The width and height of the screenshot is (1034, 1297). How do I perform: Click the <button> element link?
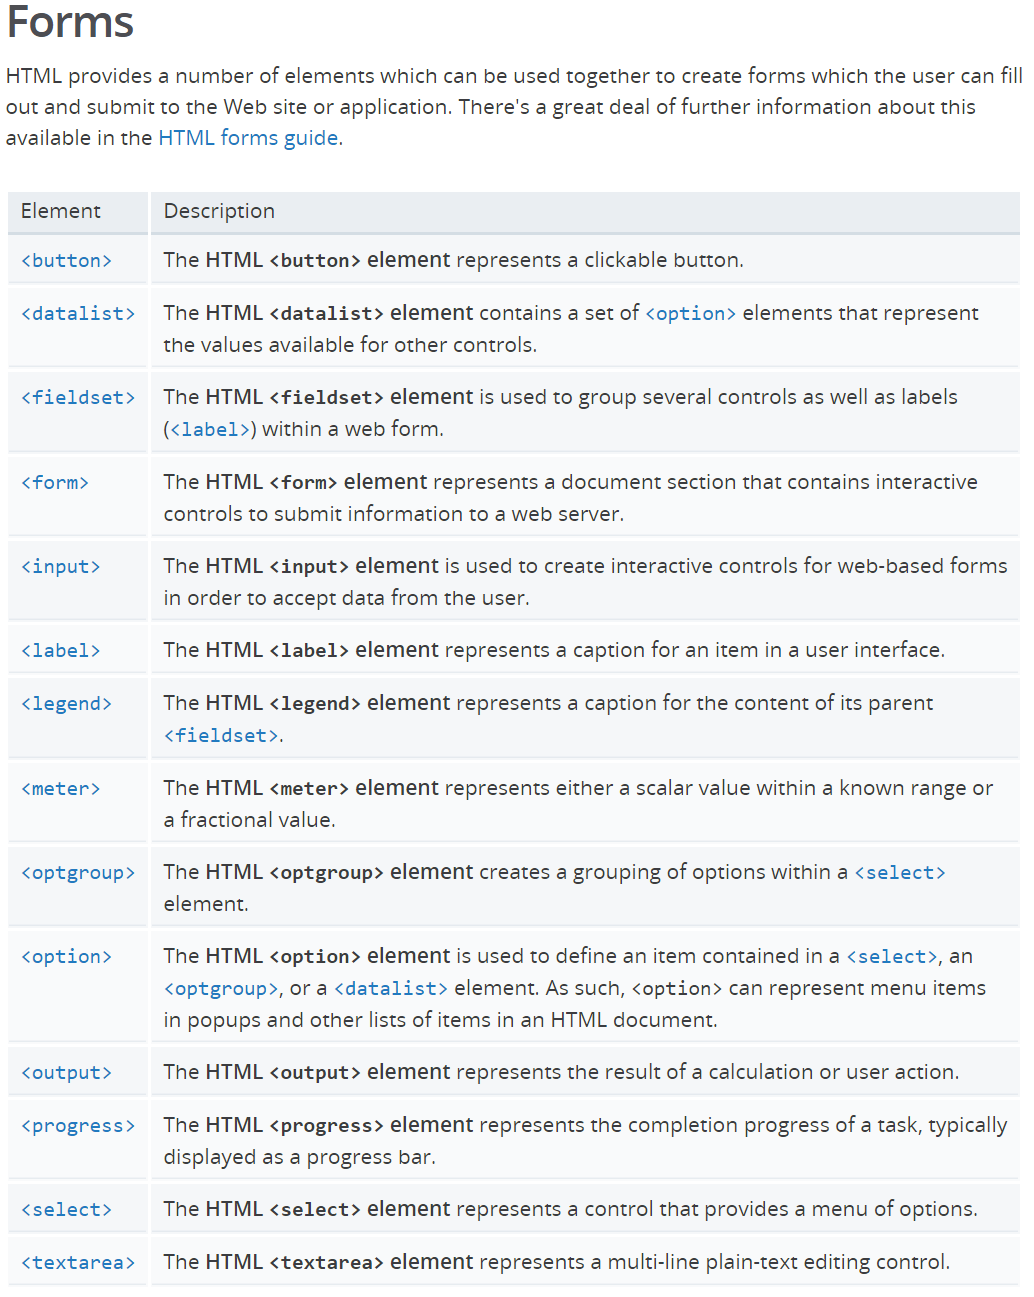click(x=66, y=261)
